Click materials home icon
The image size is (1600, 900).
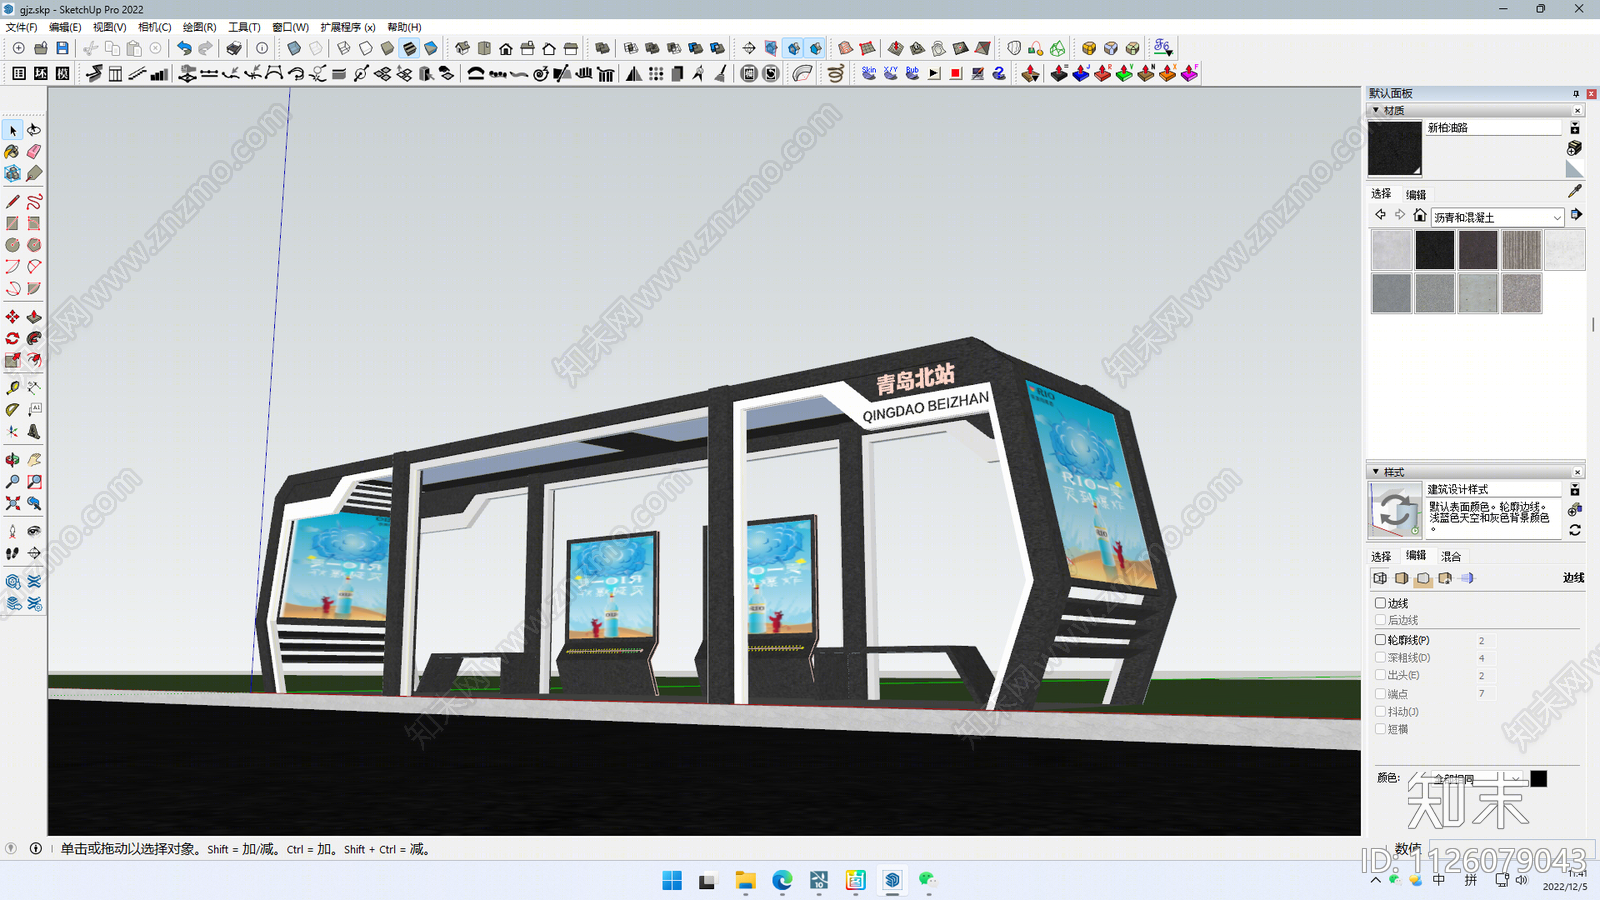pos(1419,215)
